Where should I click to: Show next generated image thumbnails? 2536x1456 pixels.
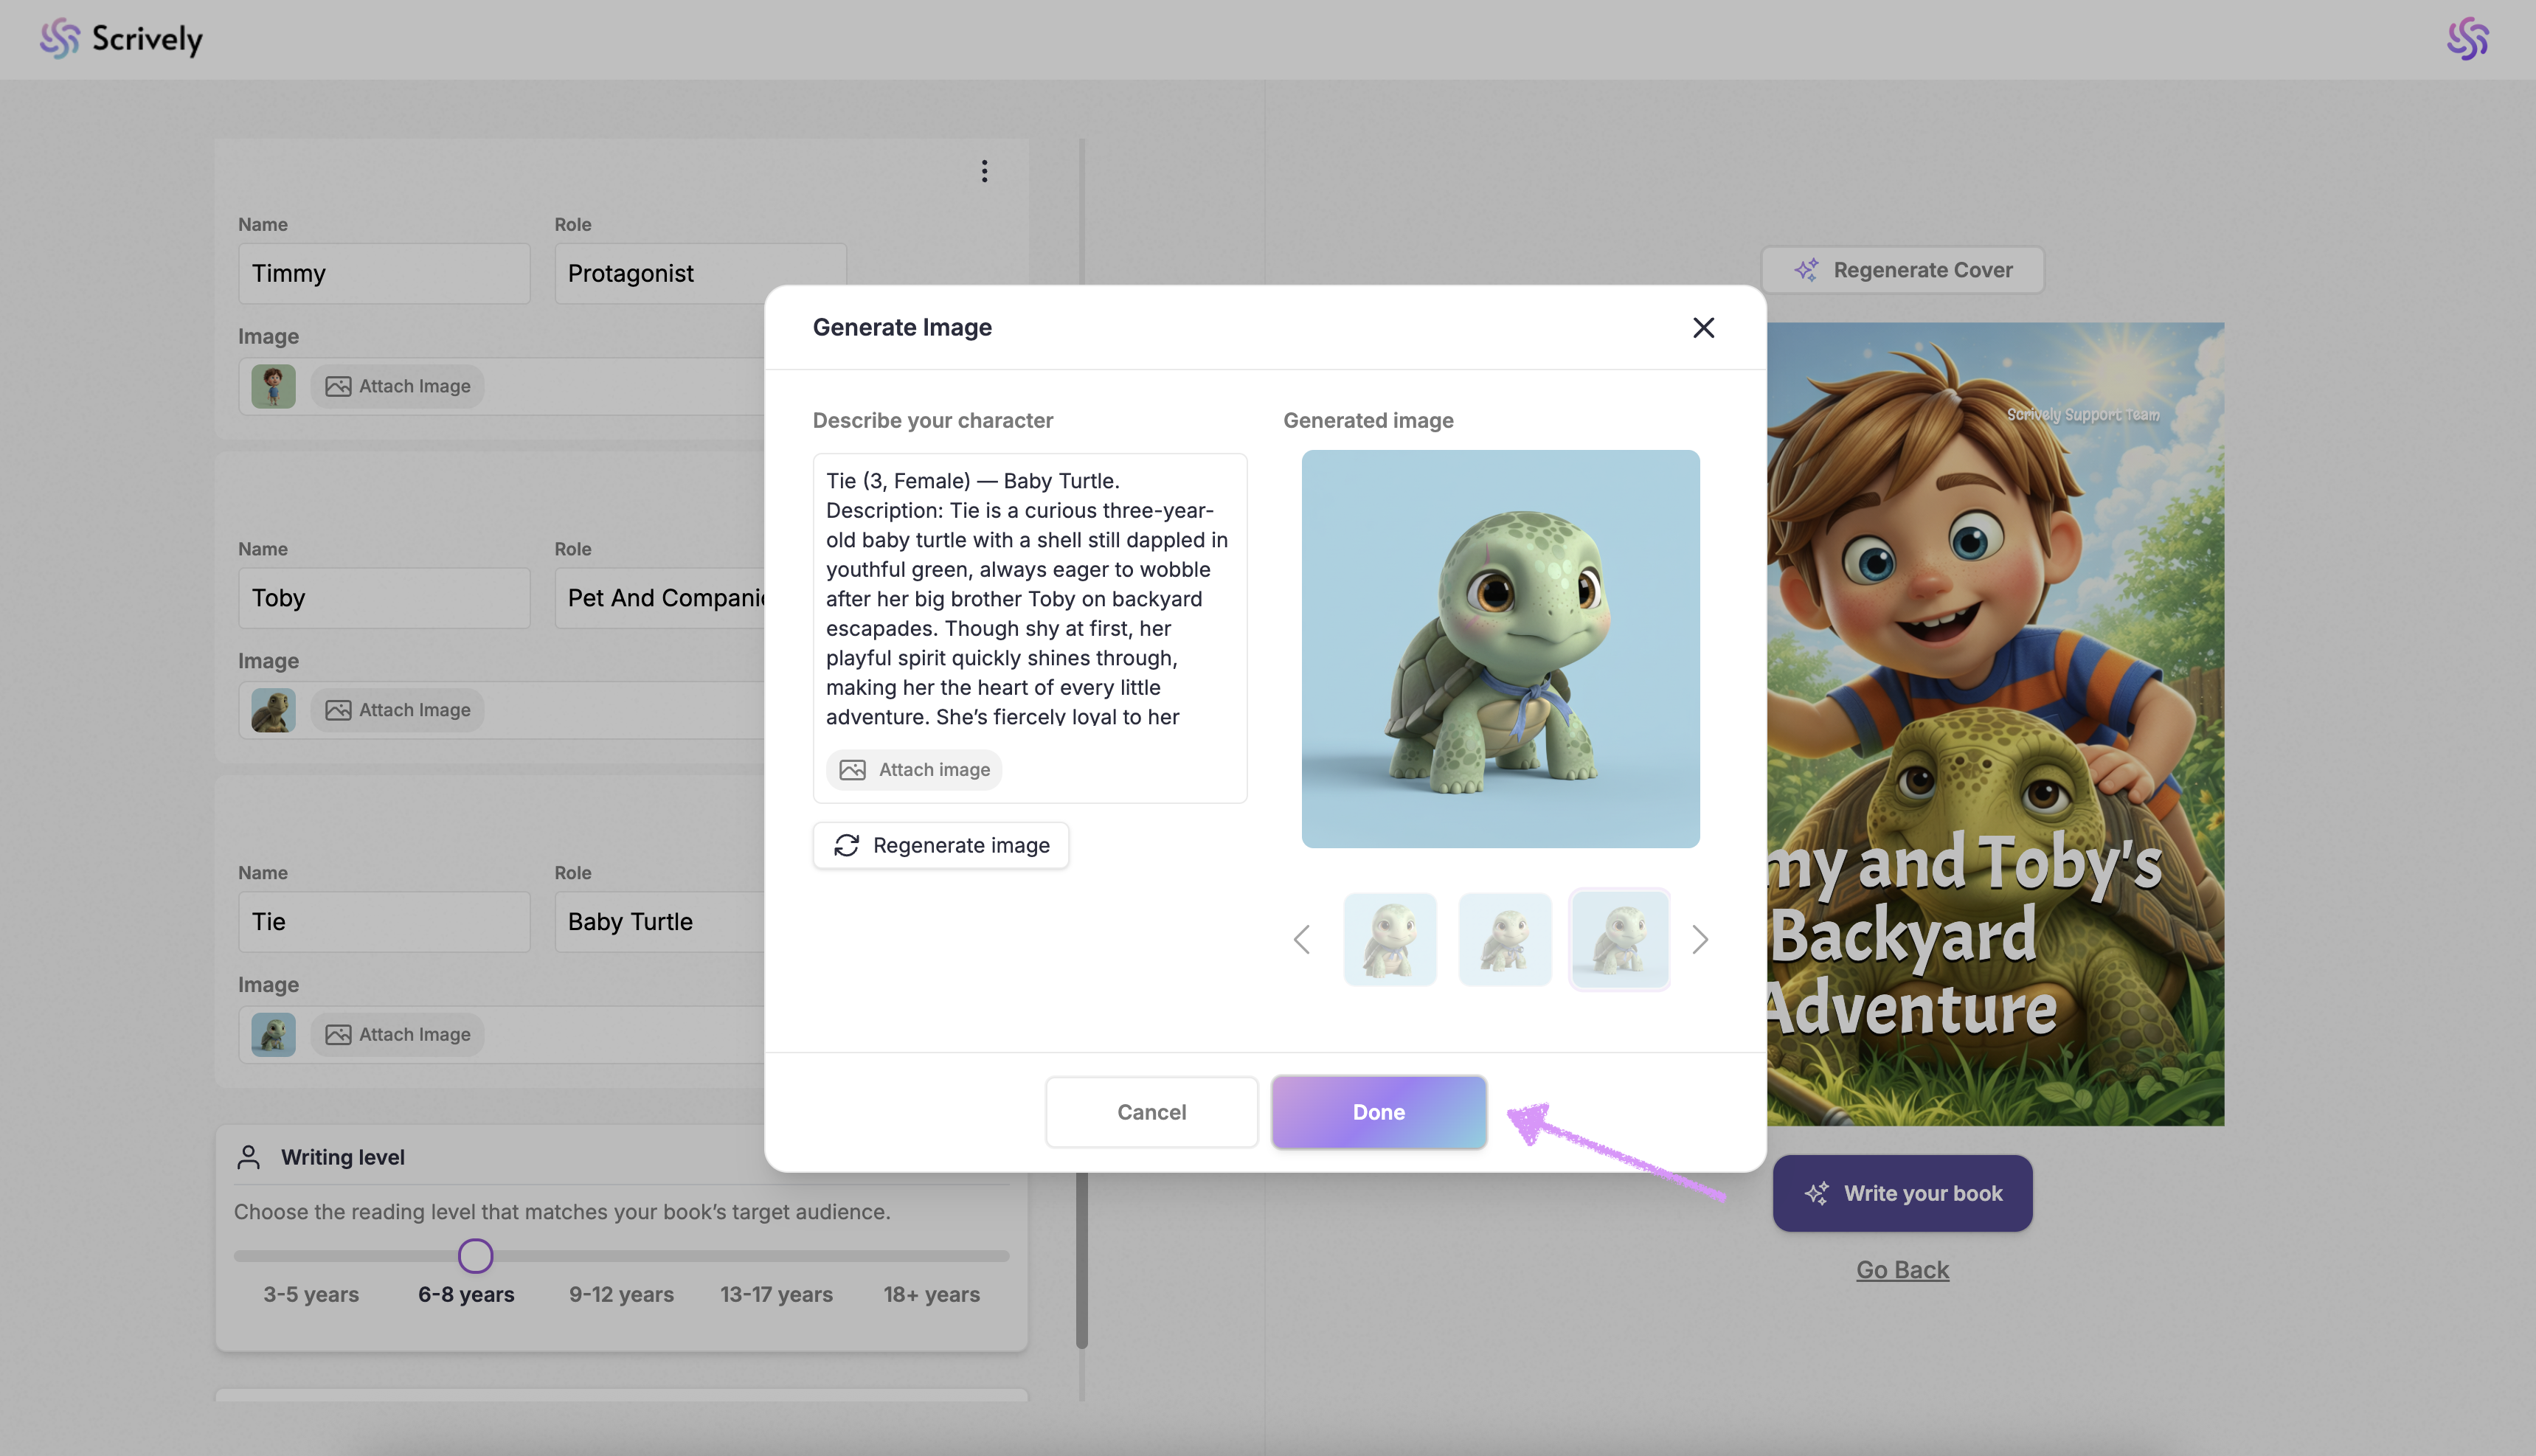point(1699,940)
